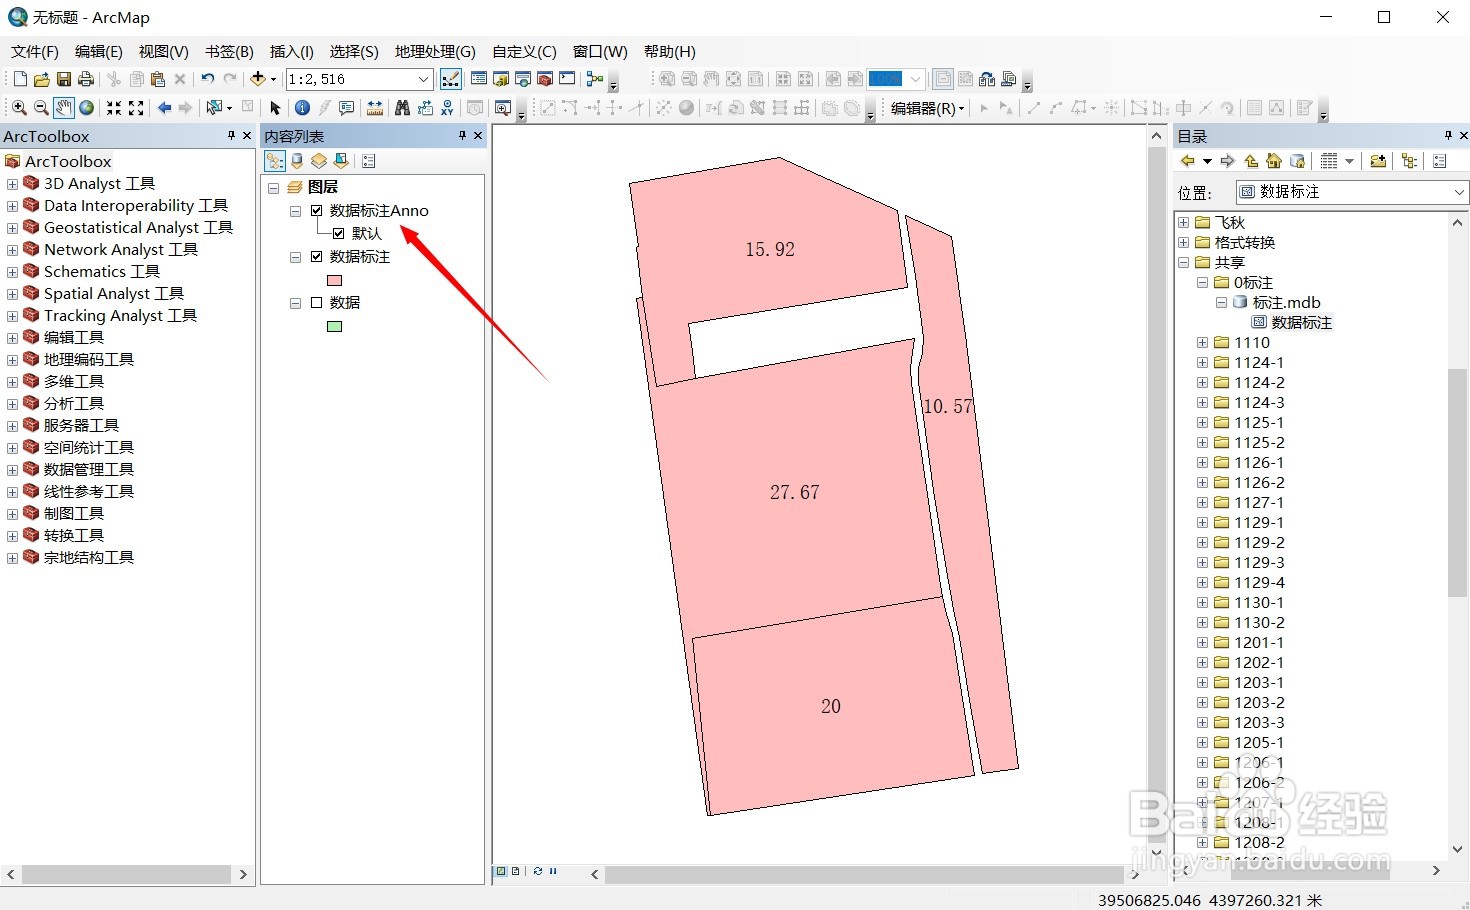
Task: Go to Home folder in Catalog panel
Action: 1274,161
